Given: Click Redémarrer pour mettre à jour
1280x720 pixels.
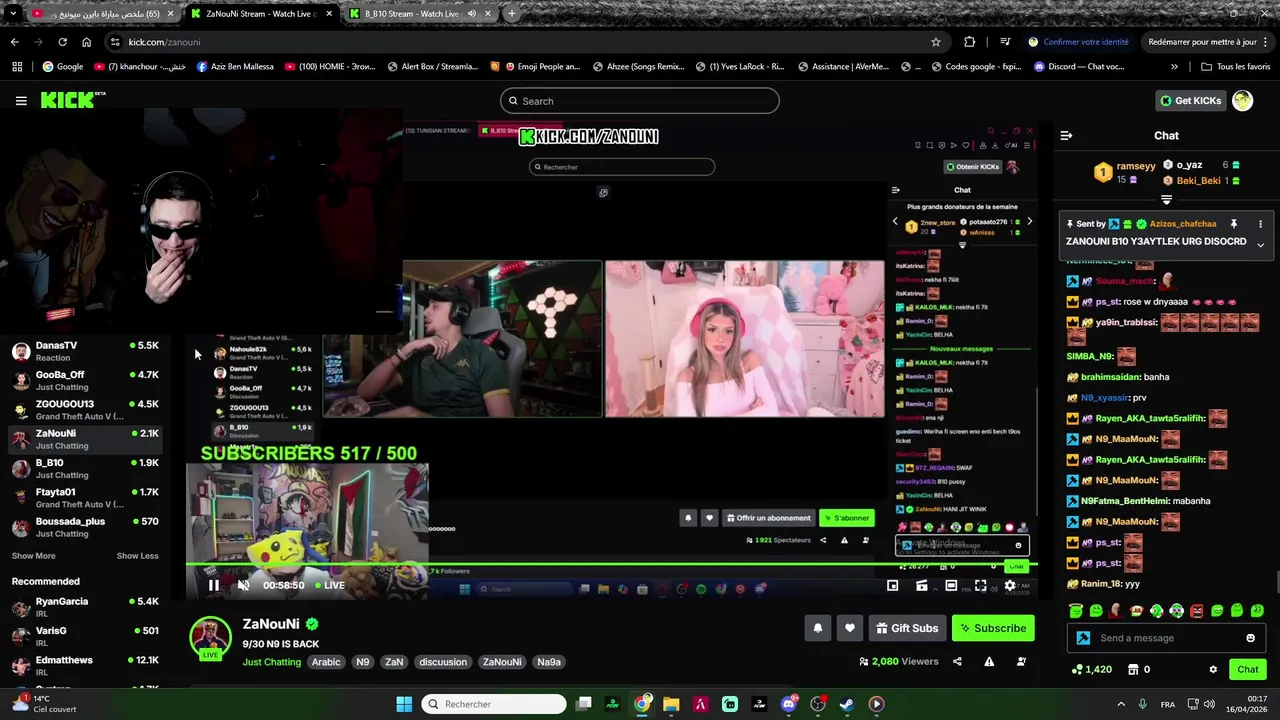Looking at the screenshot, I should [x=1206, y=42].
